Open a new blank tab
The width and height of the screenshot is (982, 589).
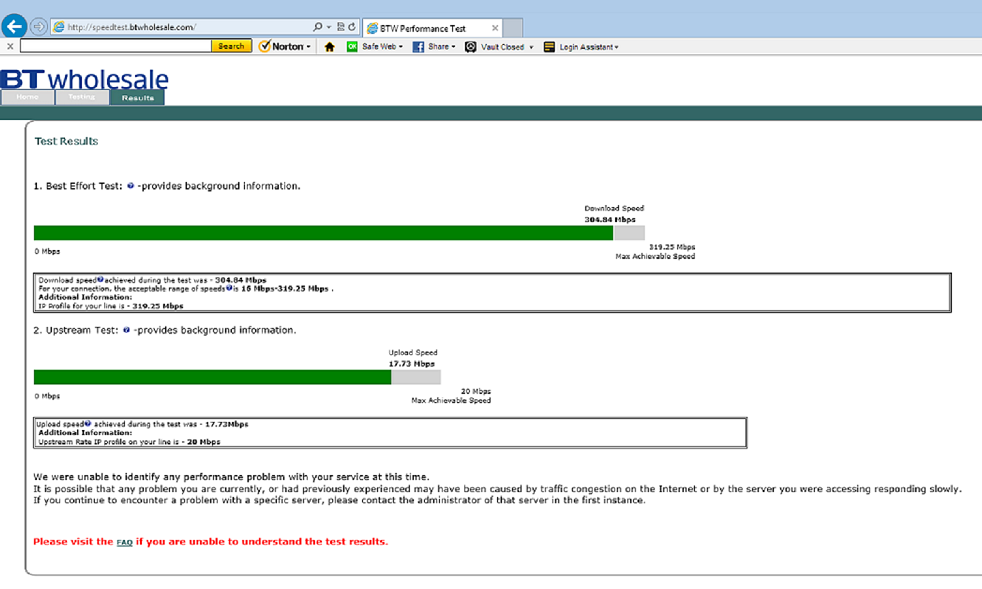[x=513, y=28]
